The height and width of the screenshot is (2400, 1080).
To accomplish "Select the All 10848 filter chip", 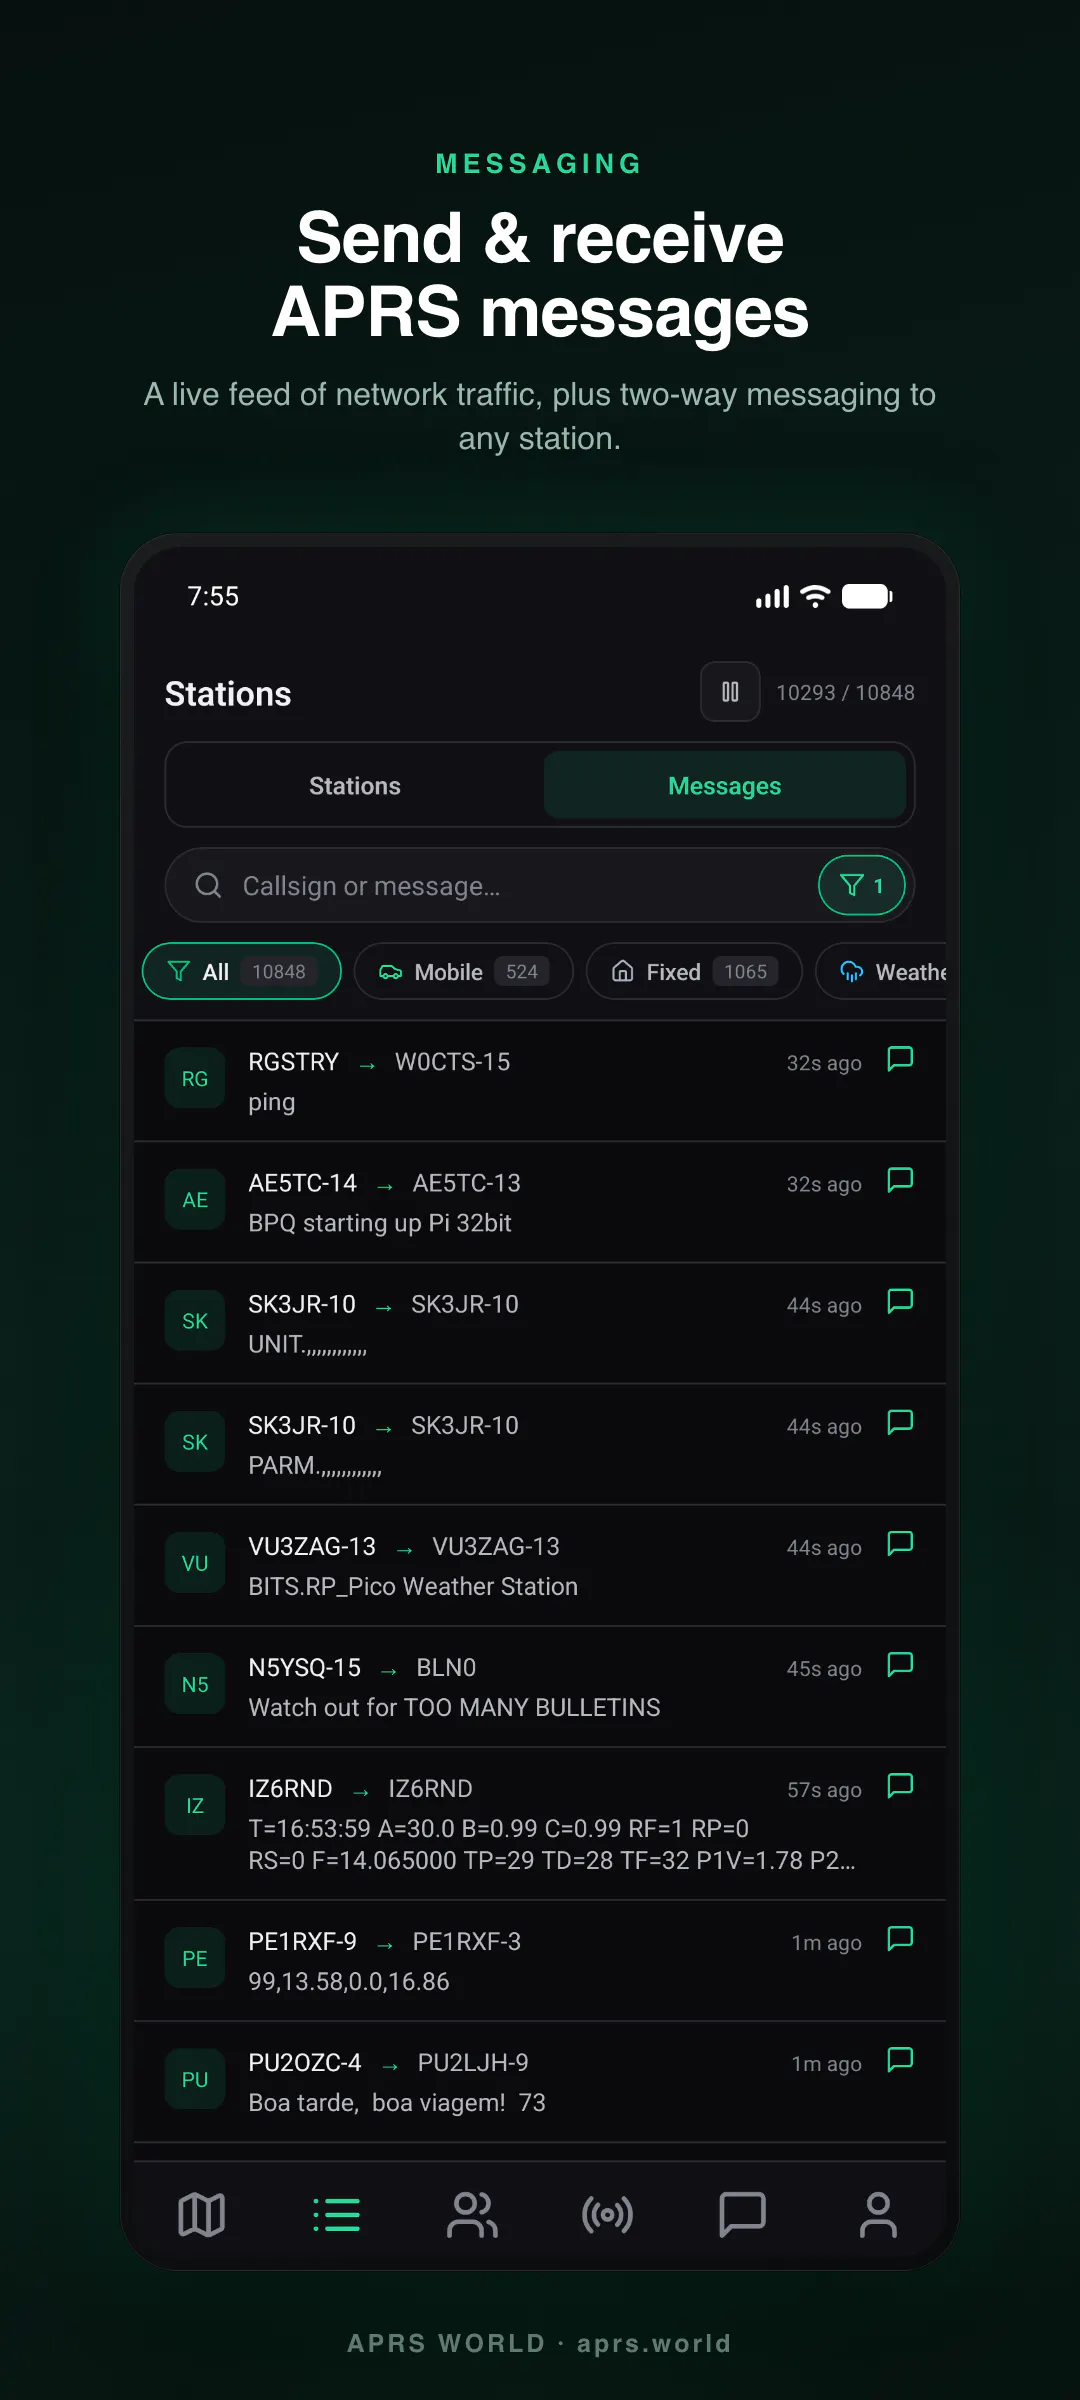I will 242,971.
